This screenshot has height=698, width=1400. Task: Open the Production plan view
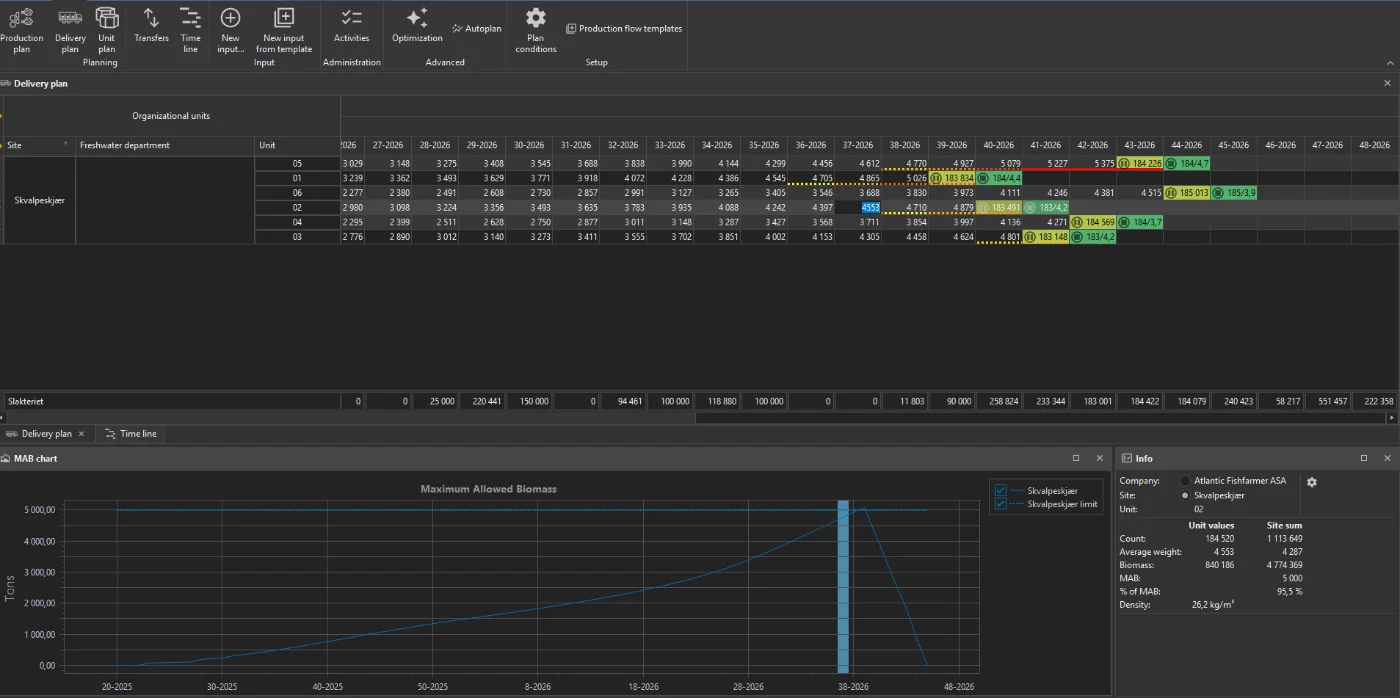click(x=21, y=29)
